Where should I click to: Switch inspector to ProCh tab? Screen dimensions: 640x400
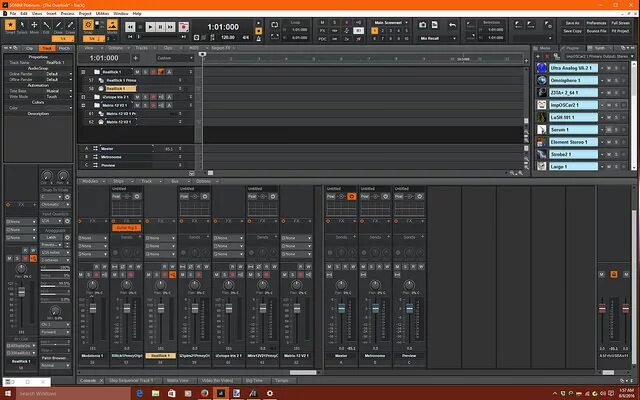[64, 49]
